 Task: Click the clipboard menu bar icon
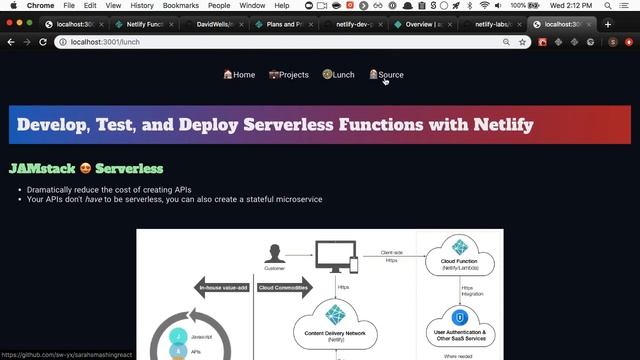click(x=422, y=6)
